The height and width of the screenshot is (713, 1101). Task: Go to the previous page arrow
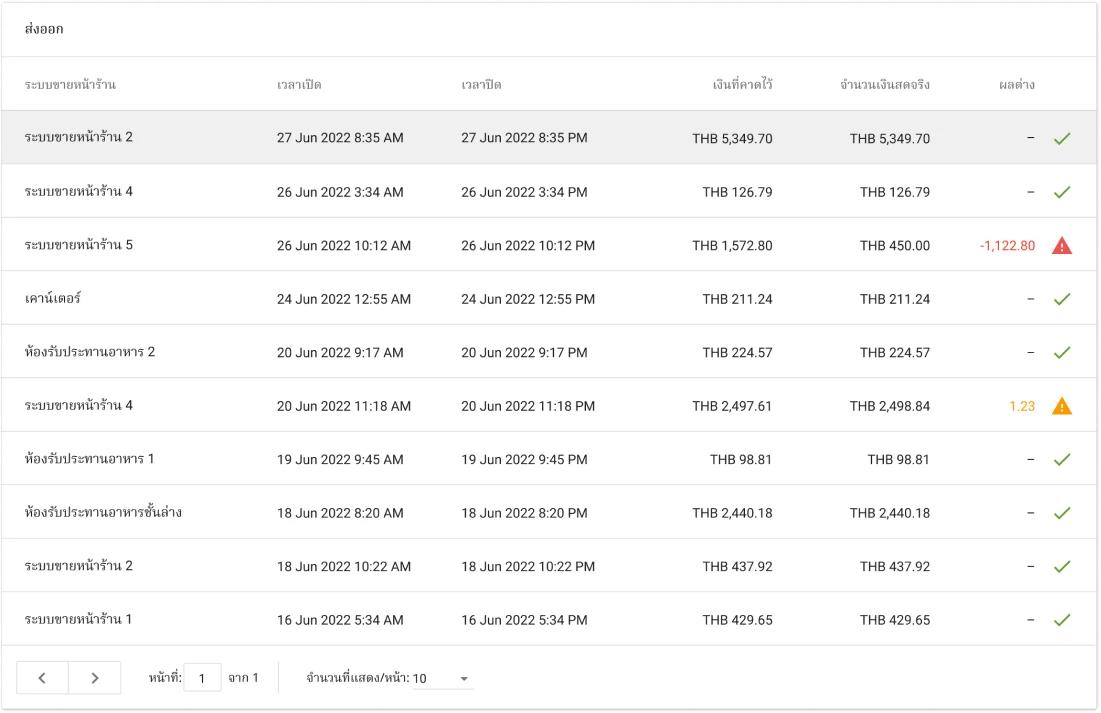[42, 678]
